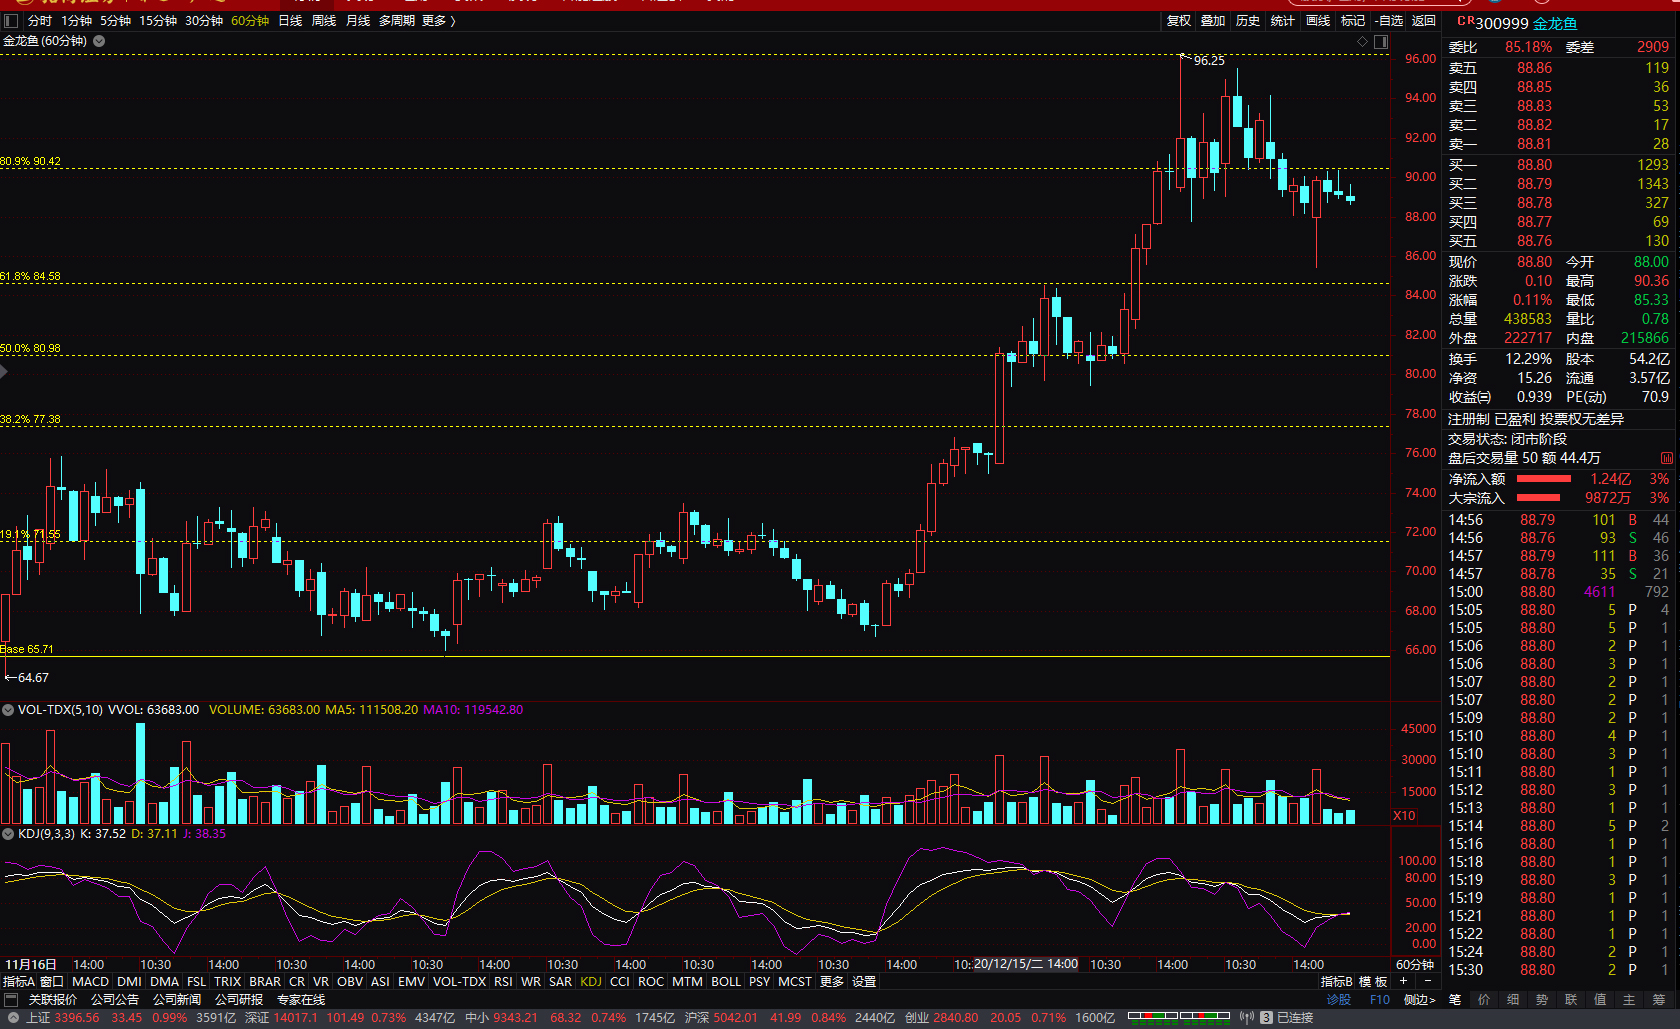Viewport: 1680px width, 1029px height.
Task: Open the KDJ indicator dropdown circle
Action: coord(8,834)
